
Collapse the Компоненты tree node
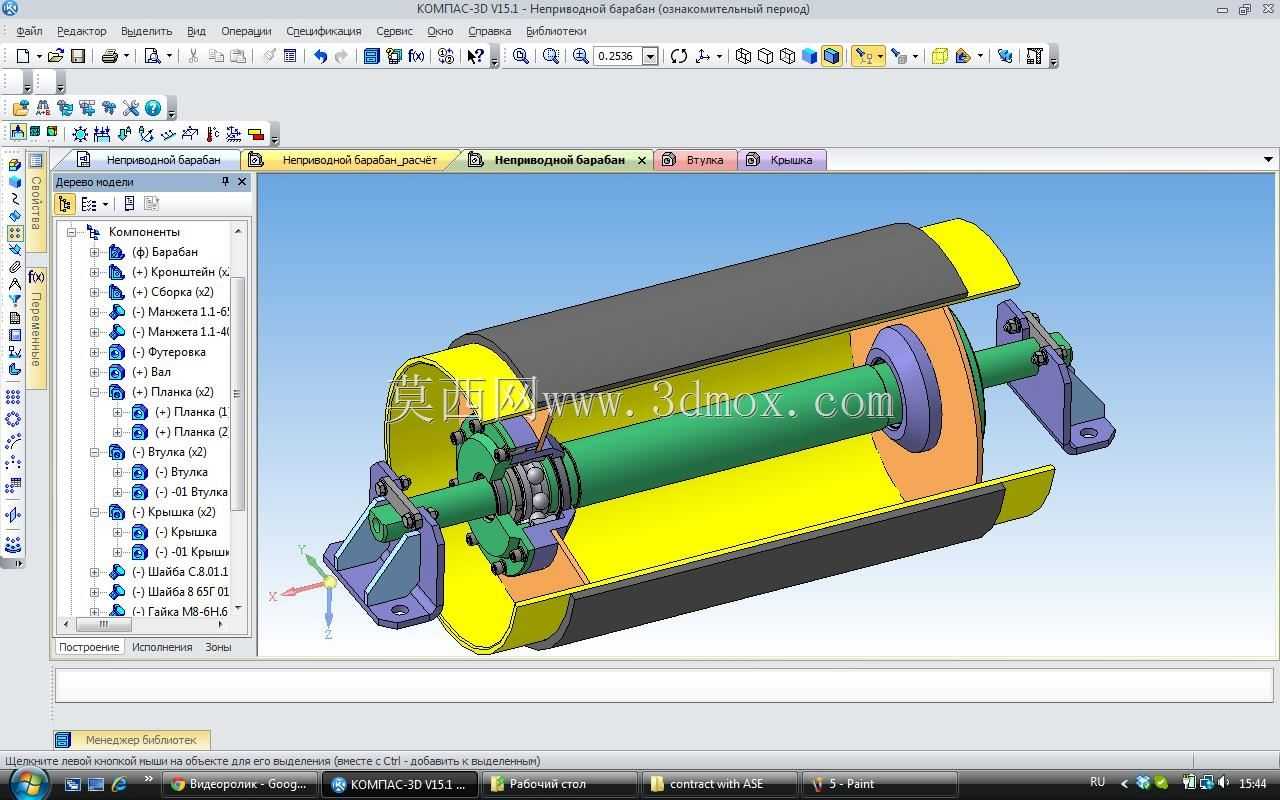pos(72,232)
